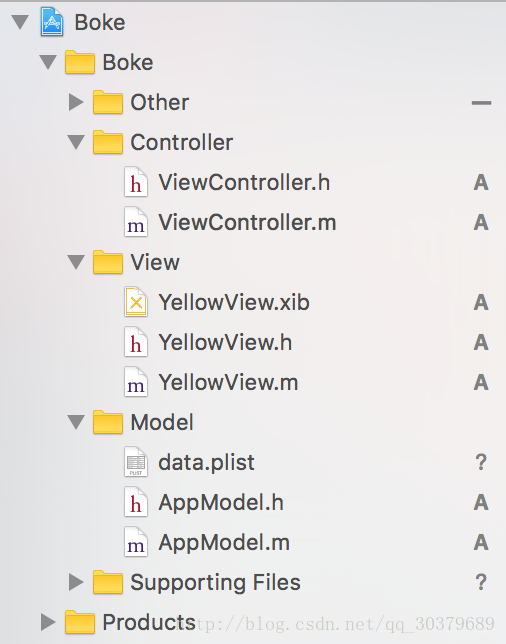Select YellowView.h file name
Viewport: 506px width, 644px height.
tap(225, 342)
